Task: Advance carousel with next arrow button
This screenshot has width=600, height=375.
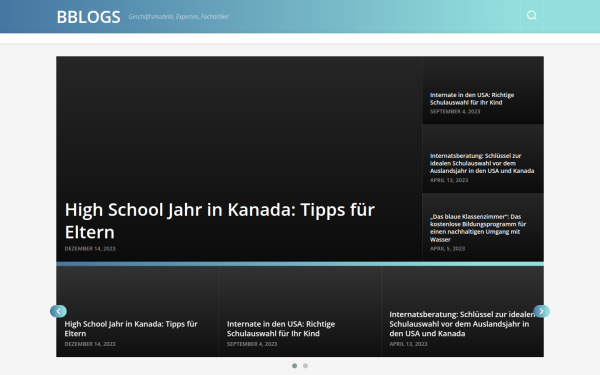Action: 541,311
